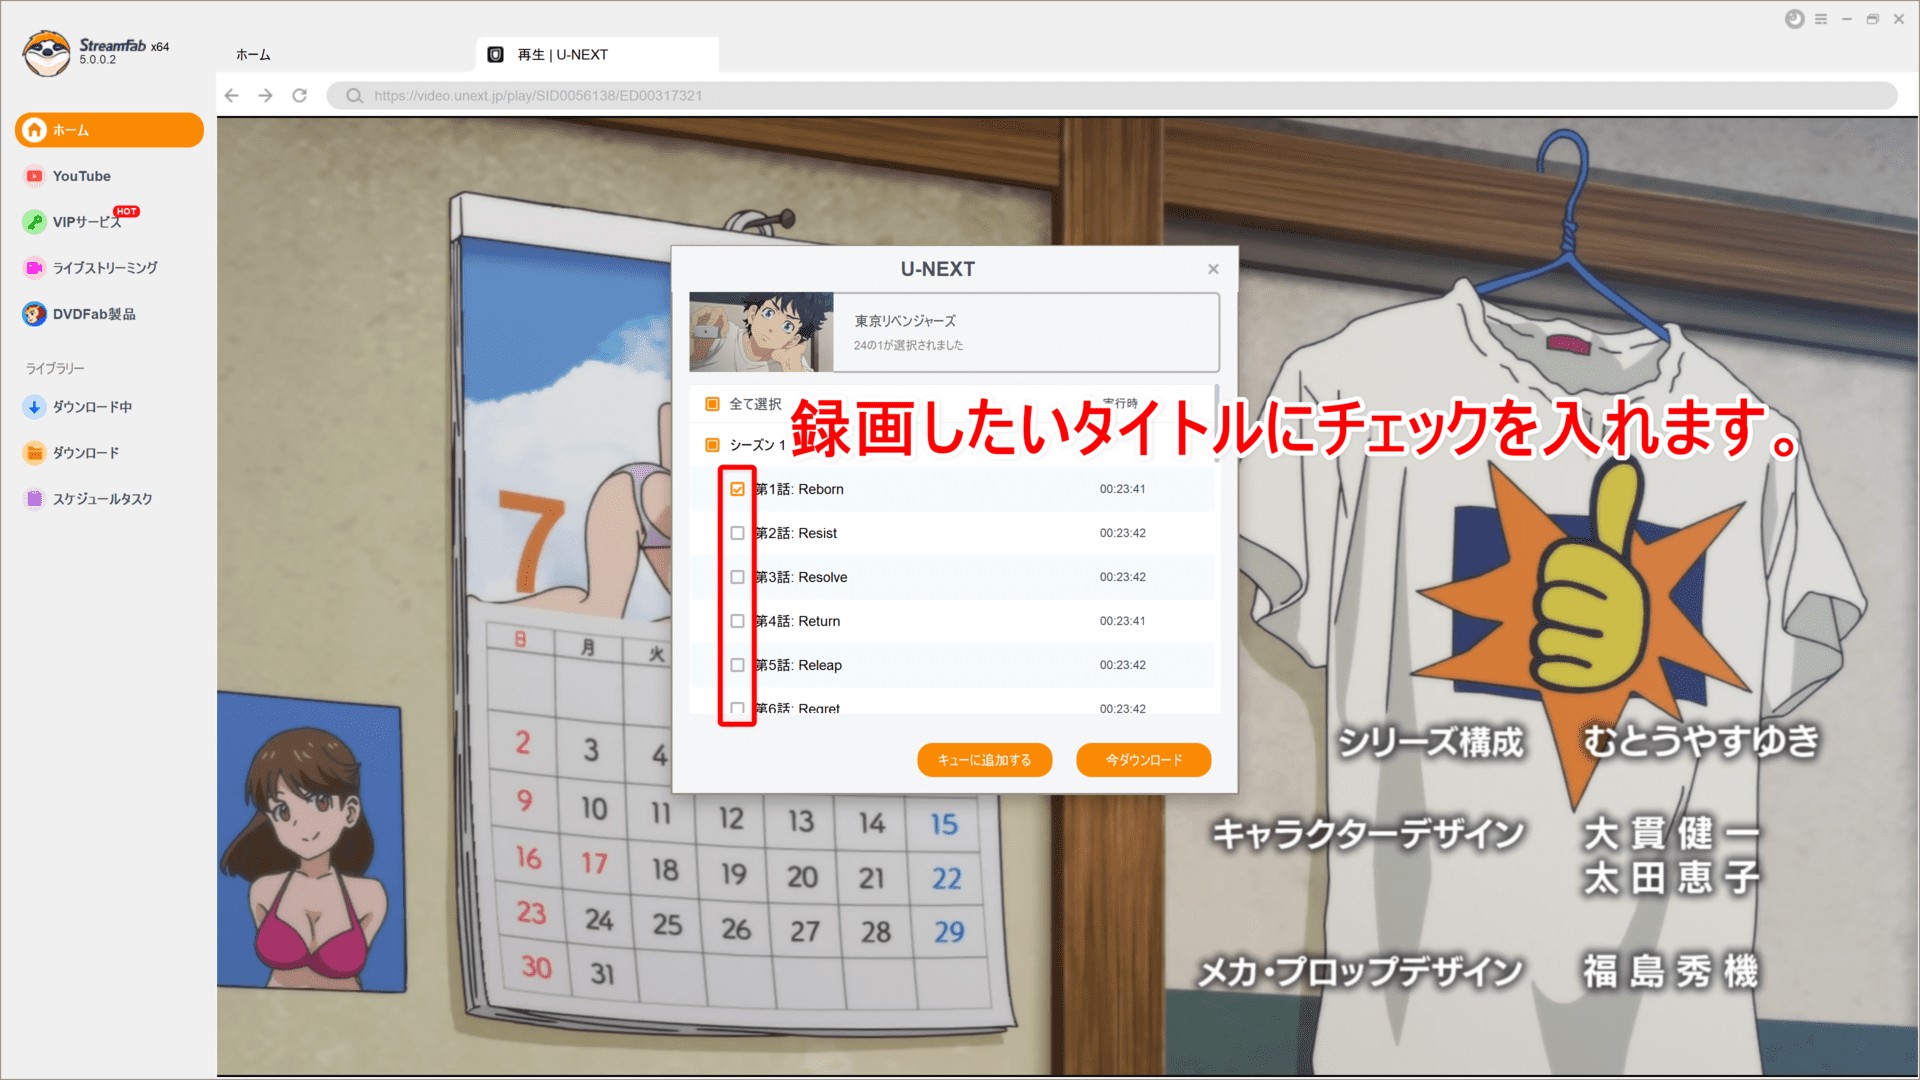Click the U-NEXT tab favicon
This screenshot has width=1920, height=1080.
point(495,55)
